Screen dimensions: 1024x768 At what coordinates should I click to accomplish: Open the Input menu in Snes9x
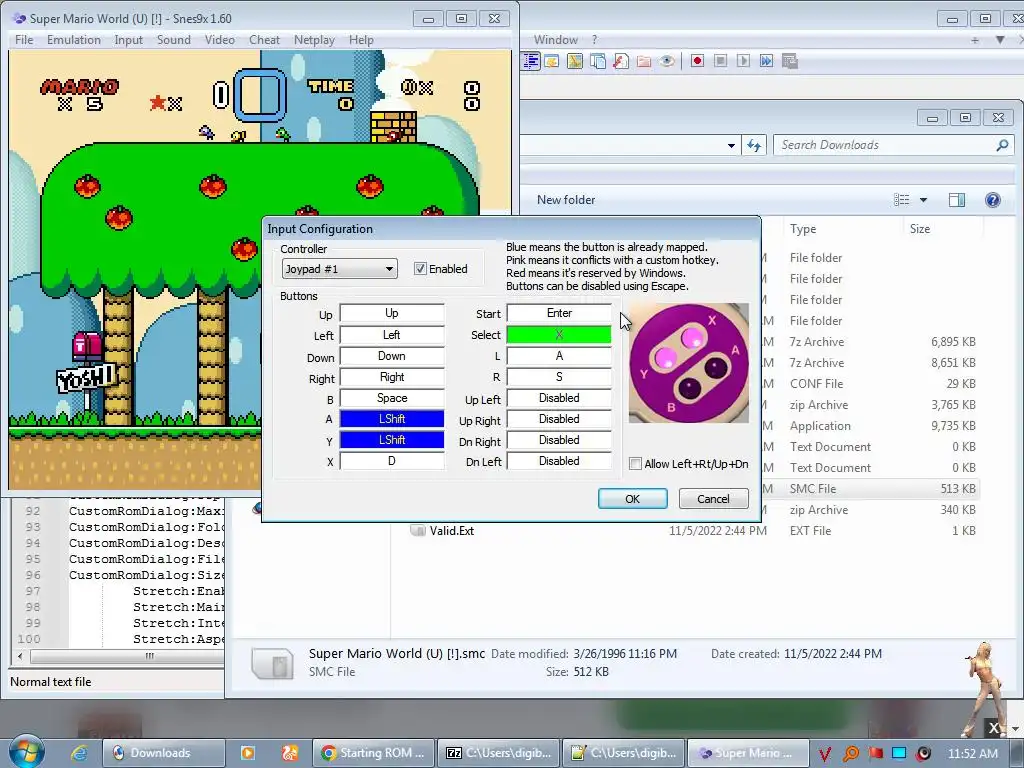pyautogui.click(x=129, y=40)
